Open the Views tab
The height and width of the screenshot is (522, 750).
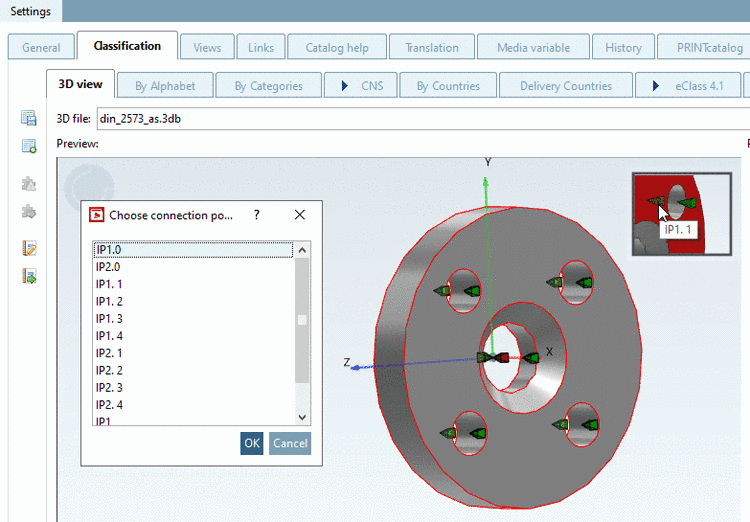coord(207,47)
